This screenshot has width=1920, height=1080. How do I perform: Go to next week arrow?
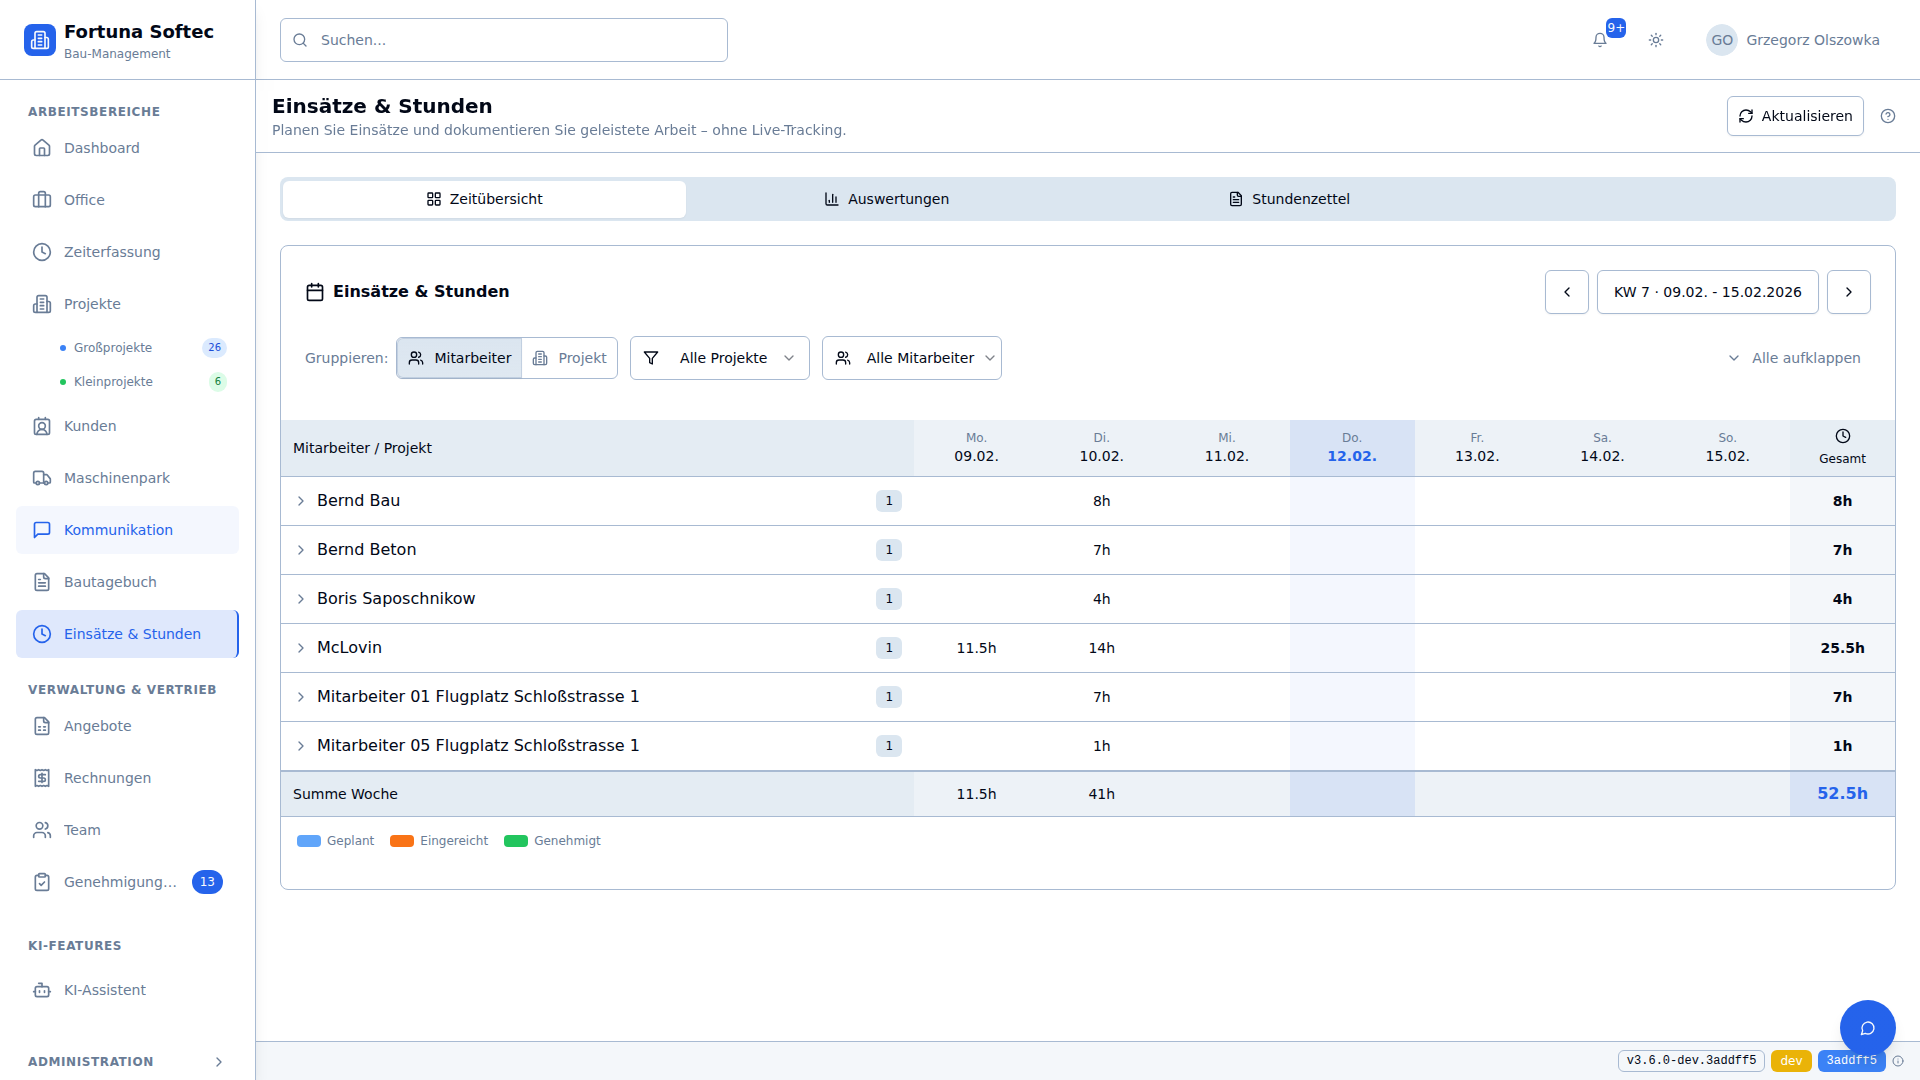(x=1848, y=292)
